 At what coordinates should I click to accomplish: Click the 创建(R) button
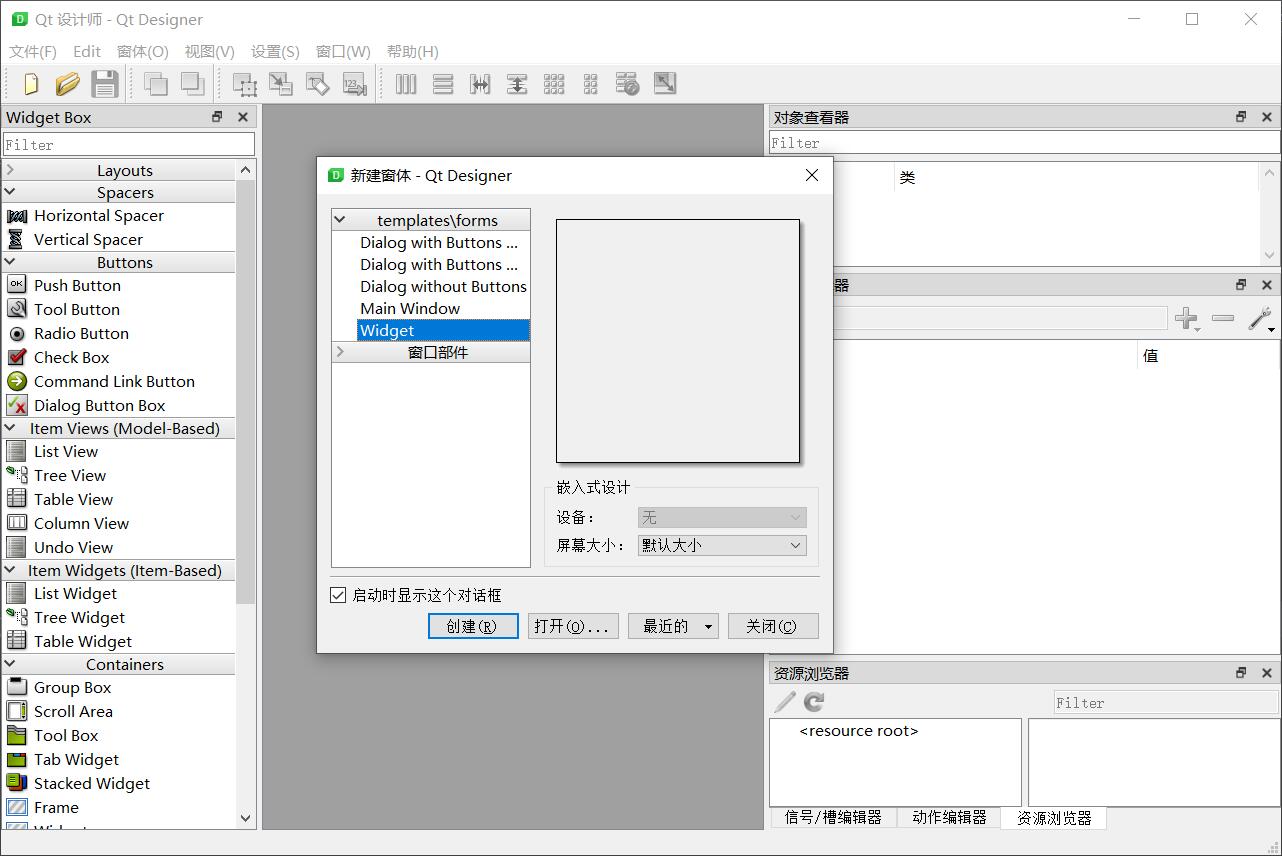pos(473,625)
